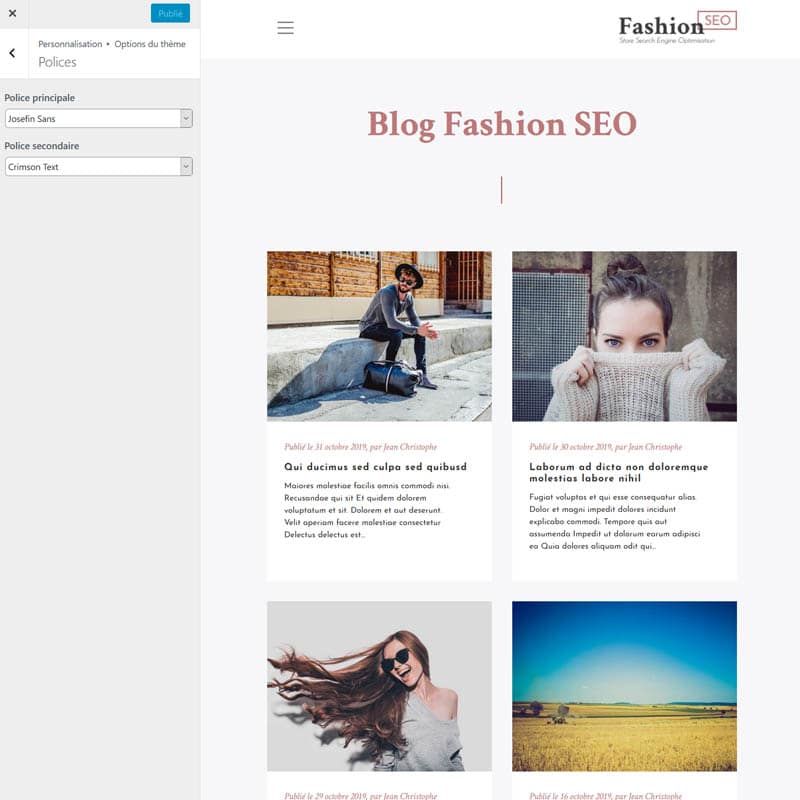800x800 pixels.
Task: Click the "Polices" section title
Action: tap(57, 62)
